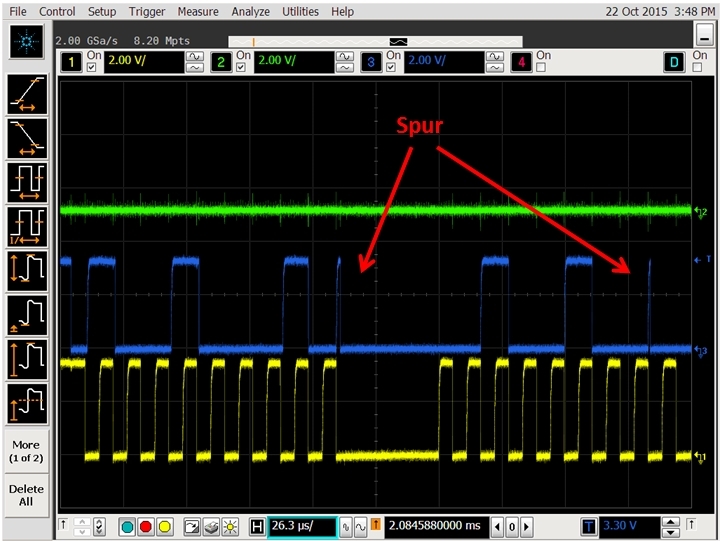720x541 pixels.
Task: Click the More (1 of 2) button
Action: click(26, 451)
